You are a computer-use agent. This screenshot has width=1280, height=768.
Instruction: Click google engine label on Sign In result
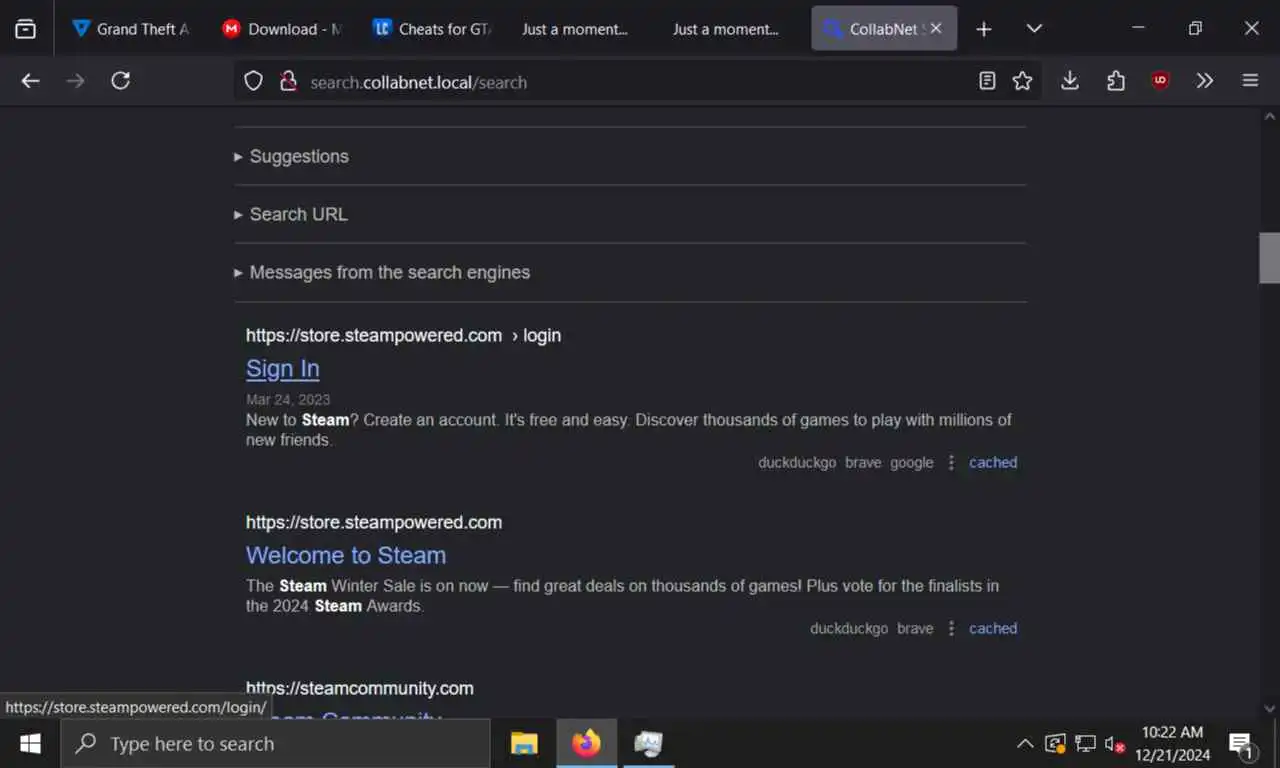click(912, 462)
